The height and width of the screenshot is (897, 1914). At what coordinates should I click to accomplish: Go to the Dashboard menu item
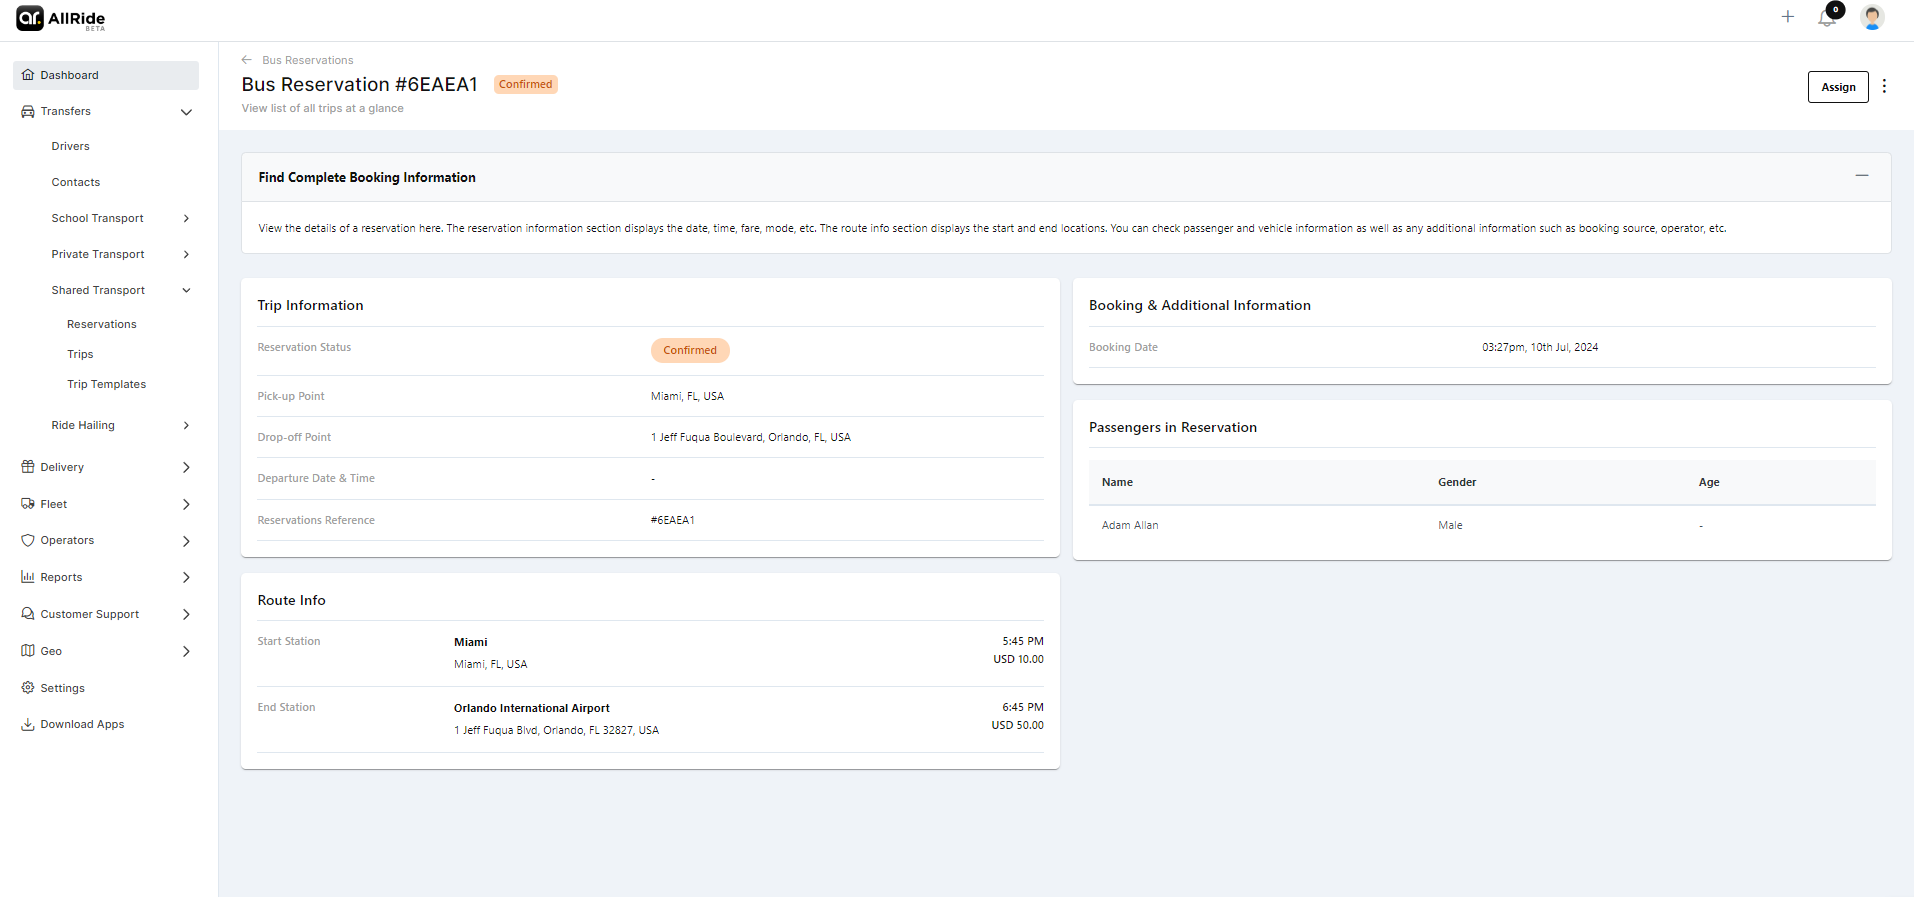pyautogui.click(x=69, y=75)
